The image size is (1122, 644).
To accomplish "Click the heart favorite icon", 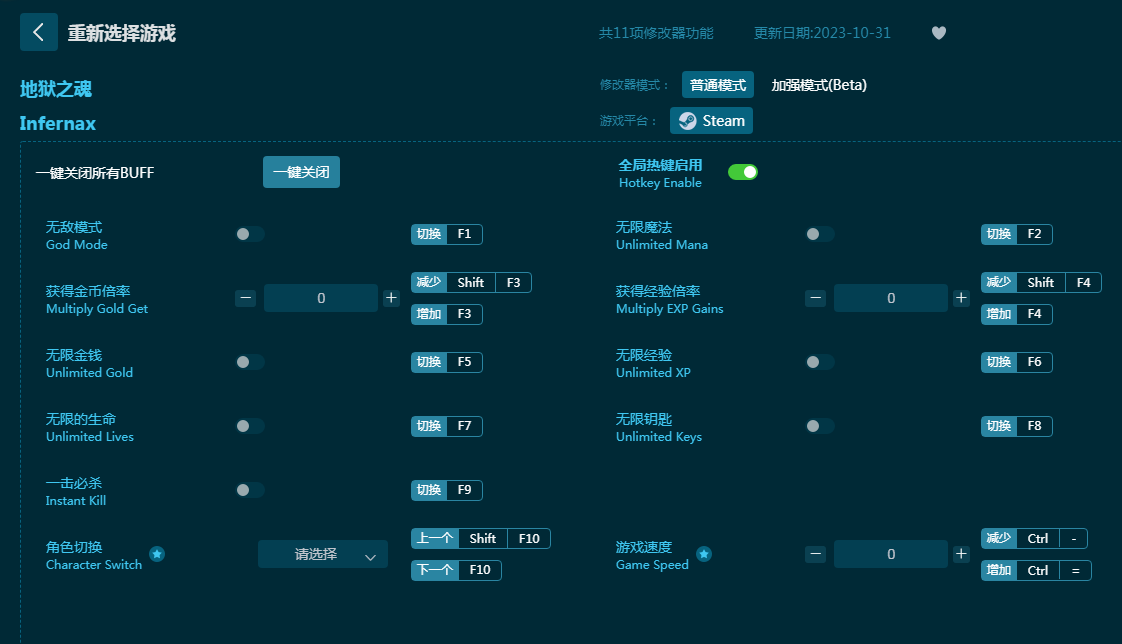I will click(938, 33).
